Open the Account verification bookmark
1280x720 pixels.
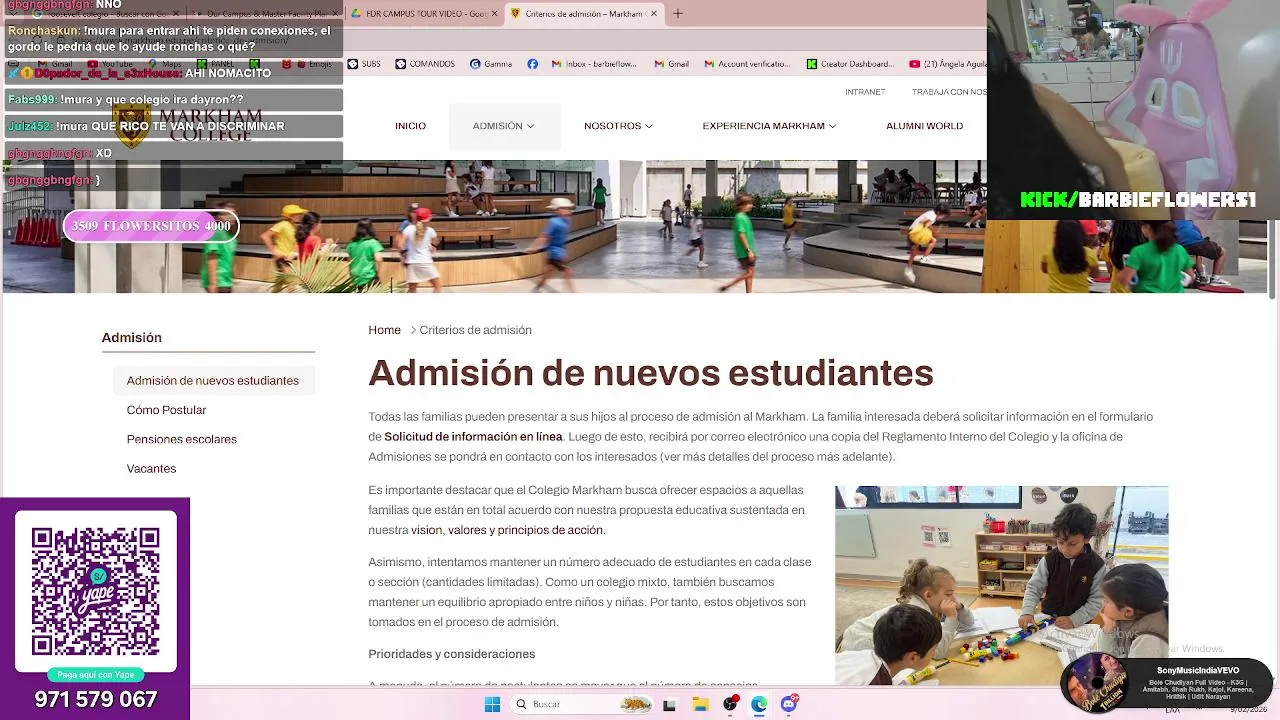click(x=747, y=64)
